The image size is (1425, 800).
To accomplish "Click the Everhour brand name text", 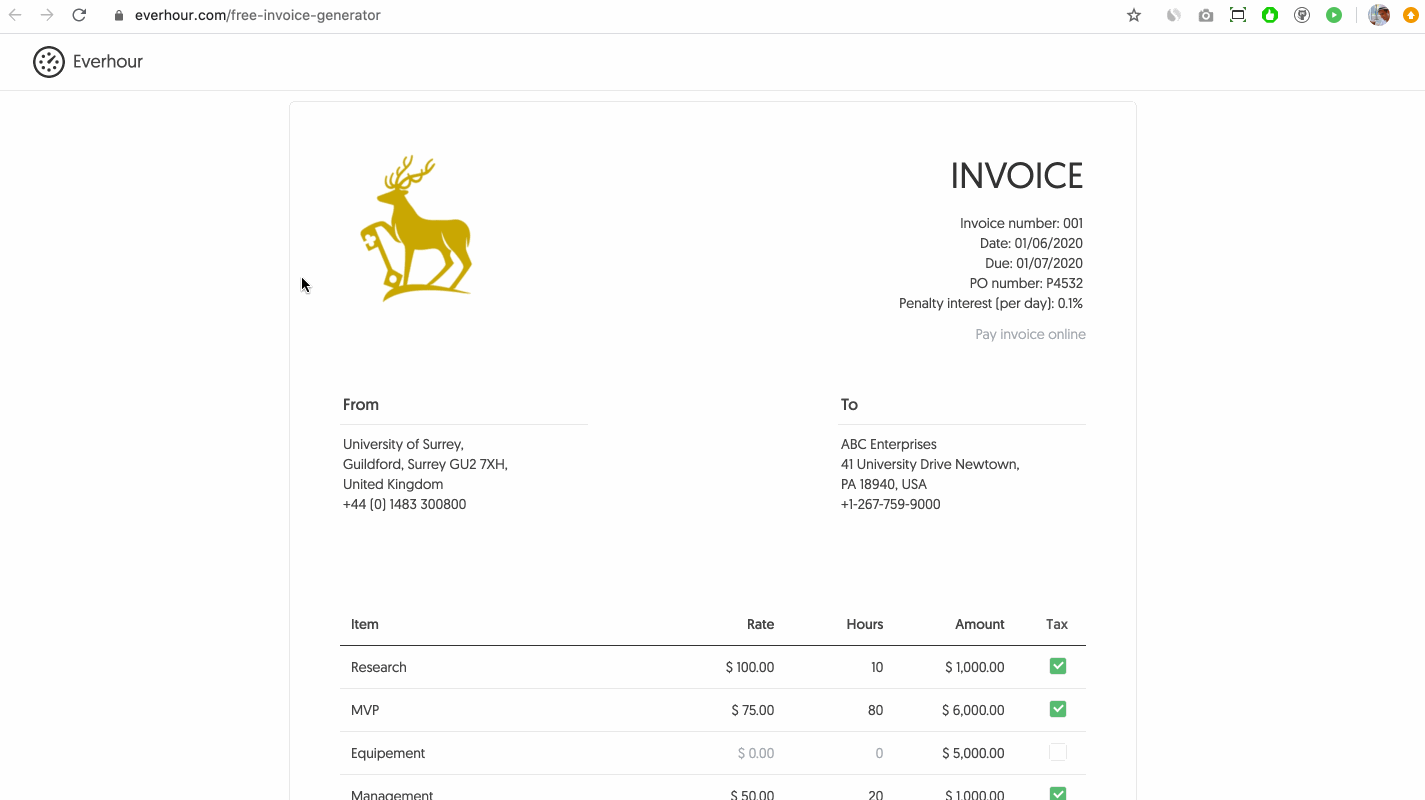I will 108,61.
